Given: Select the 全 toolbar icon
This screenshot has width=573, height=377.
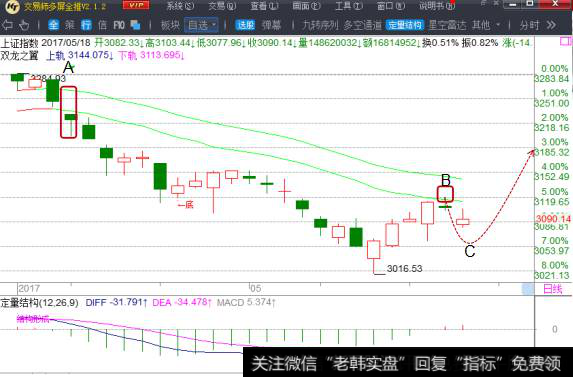Looking at the screenshot, I should (x=53, y=25).
